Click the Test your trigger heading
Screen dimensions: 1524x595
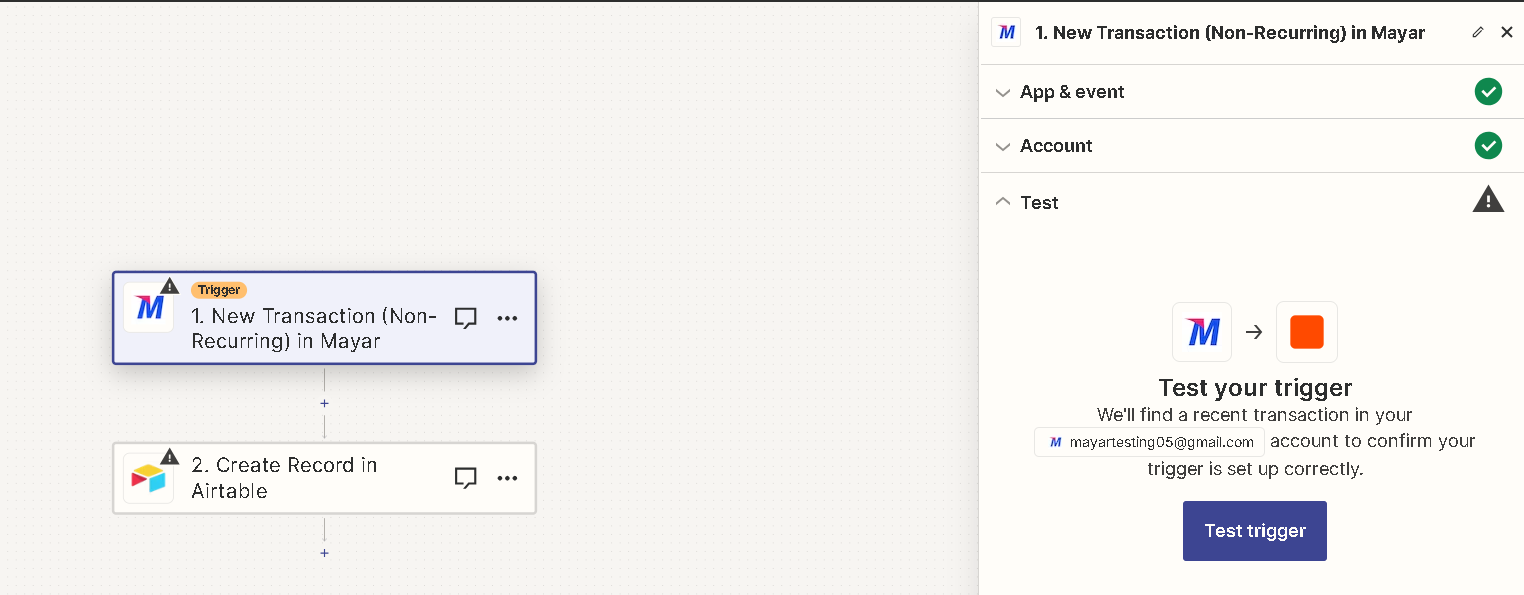(x=1255, y=388)
